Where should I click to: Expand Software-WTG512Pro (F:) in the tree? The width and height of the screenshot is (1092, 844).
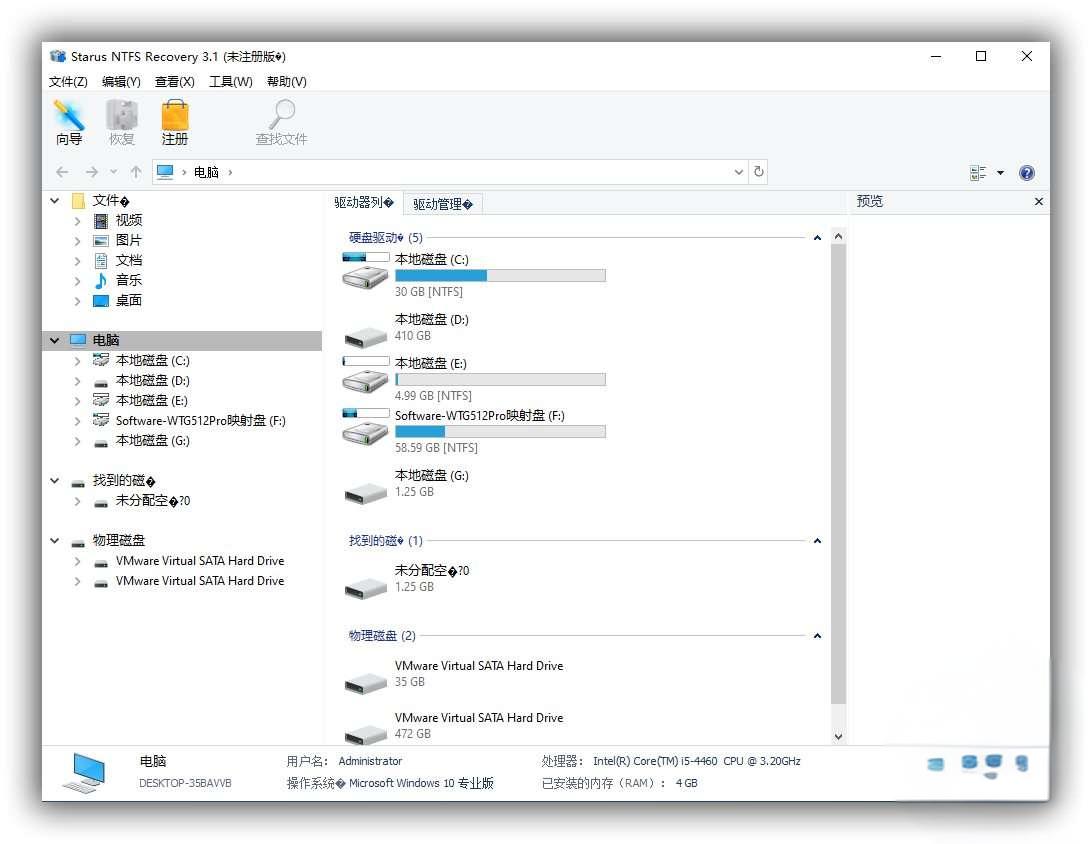pyautogui.click(x=77, y=421)
